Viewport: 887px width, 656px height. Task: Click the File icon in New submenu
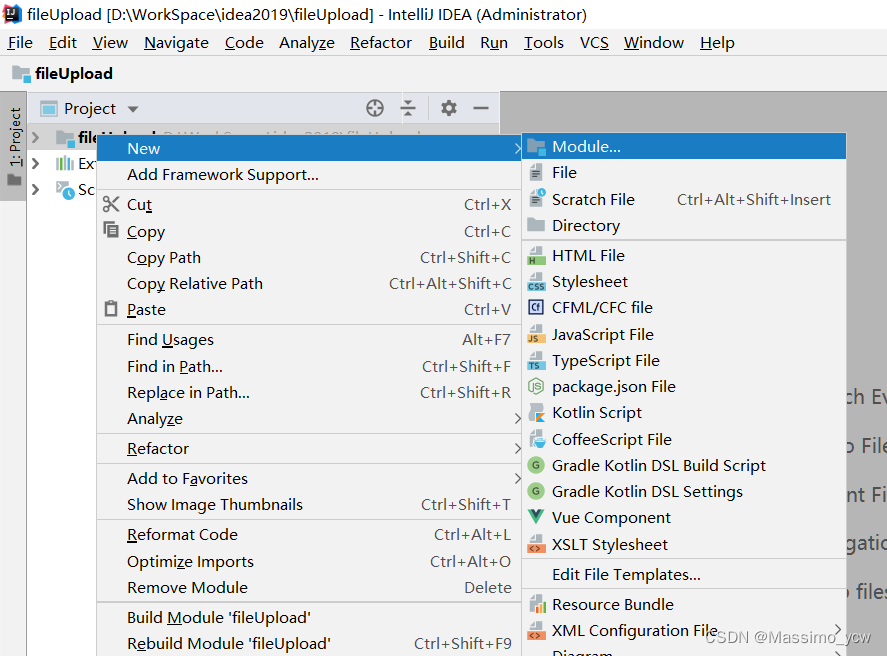point(536,173)
